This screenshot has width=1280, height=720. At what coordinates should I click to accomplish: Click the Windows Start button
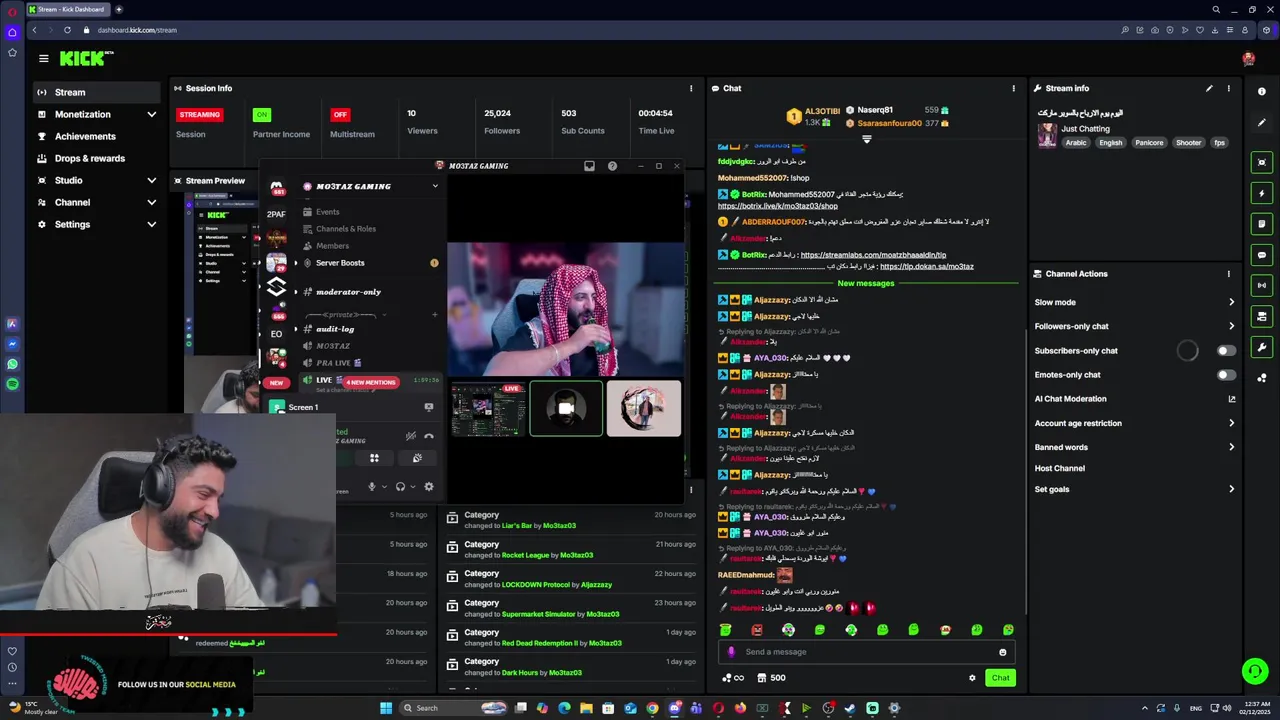(386, 708)
